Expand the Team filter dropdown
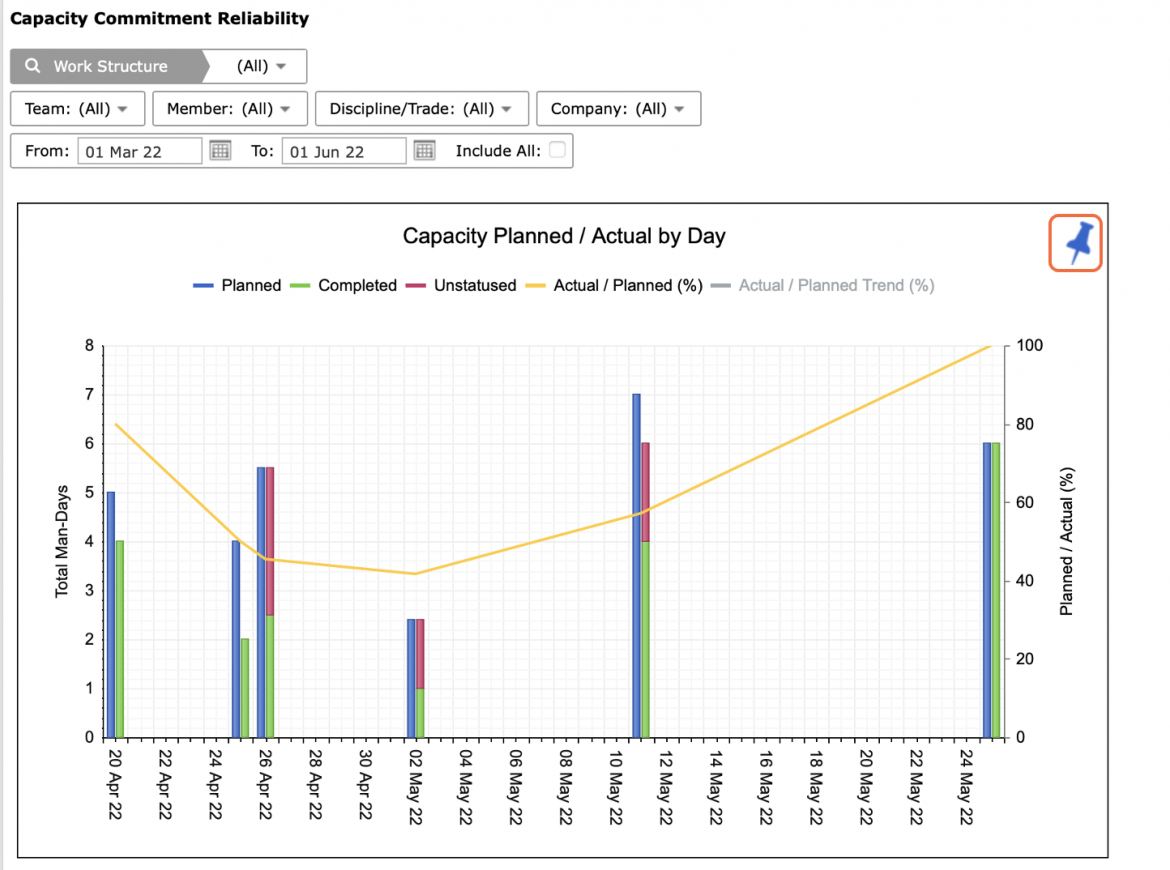 pos(78,109)
